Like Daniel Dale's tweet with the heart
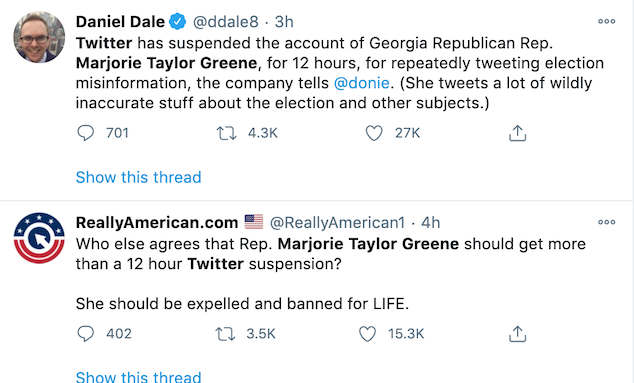 coord(374,133)
